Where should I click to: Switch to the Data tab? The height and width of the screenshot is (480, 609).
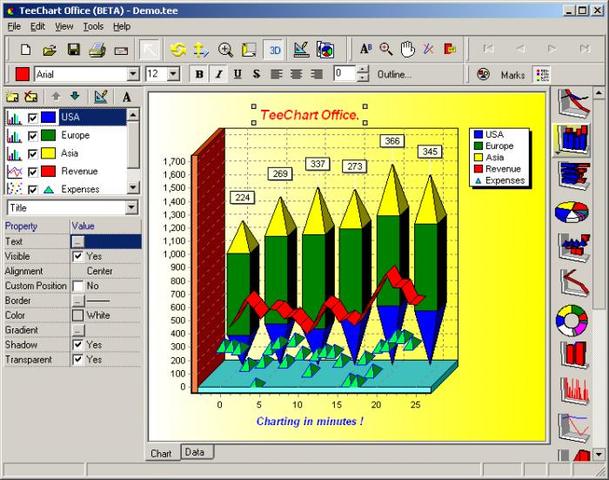click(197, 452)
